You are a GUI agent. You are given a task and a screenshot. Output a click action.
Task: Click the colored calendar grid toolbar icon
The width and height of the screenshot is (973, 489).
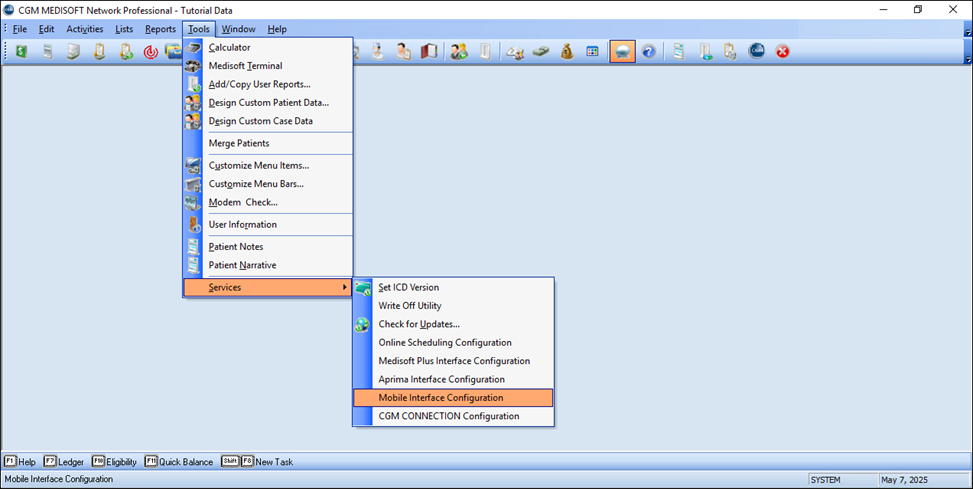coord(593,52)
